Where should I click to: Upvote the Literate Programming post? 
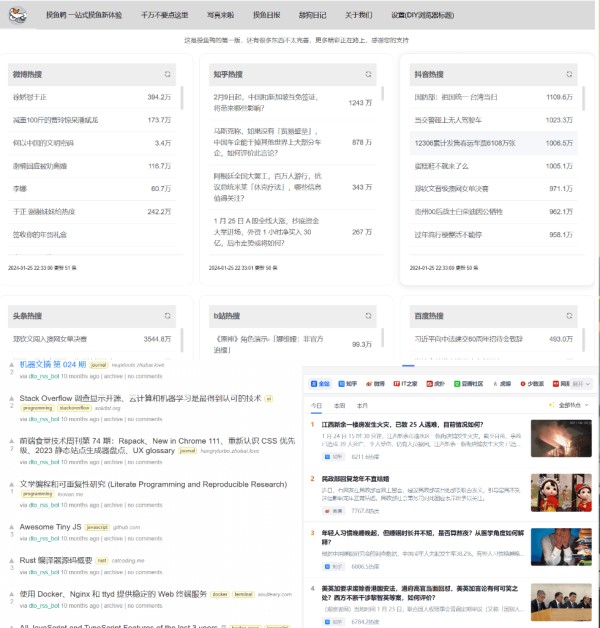pyautogui.click(x=12, y=484)
